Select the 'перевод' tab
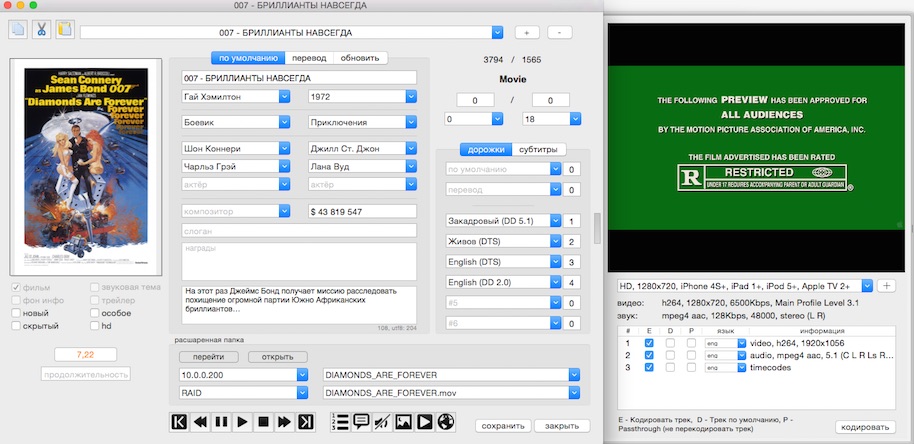Image resolution: width=914 pixels, height=444 pixels. pyautogui.click(x=310, y=58)
